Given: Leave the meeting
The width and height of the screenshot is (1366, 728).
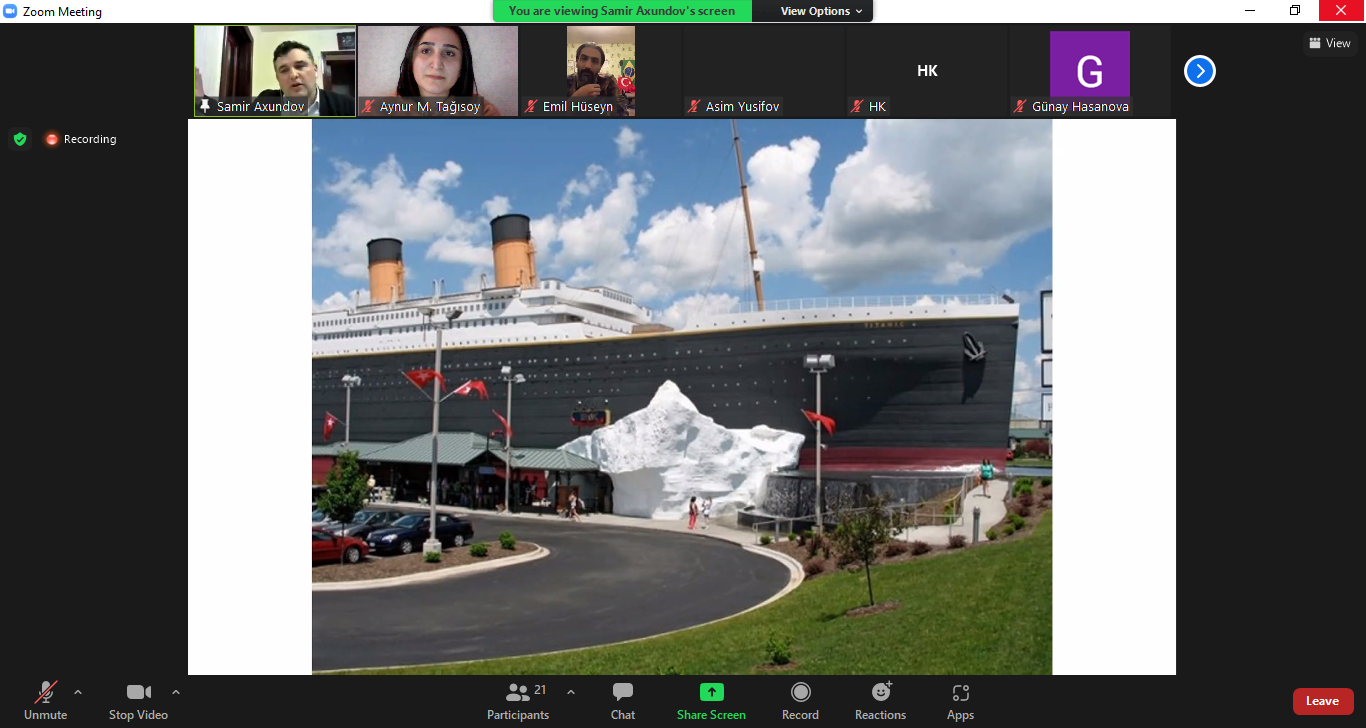Looking at the screenshot, I should (x=1322, y=701).
